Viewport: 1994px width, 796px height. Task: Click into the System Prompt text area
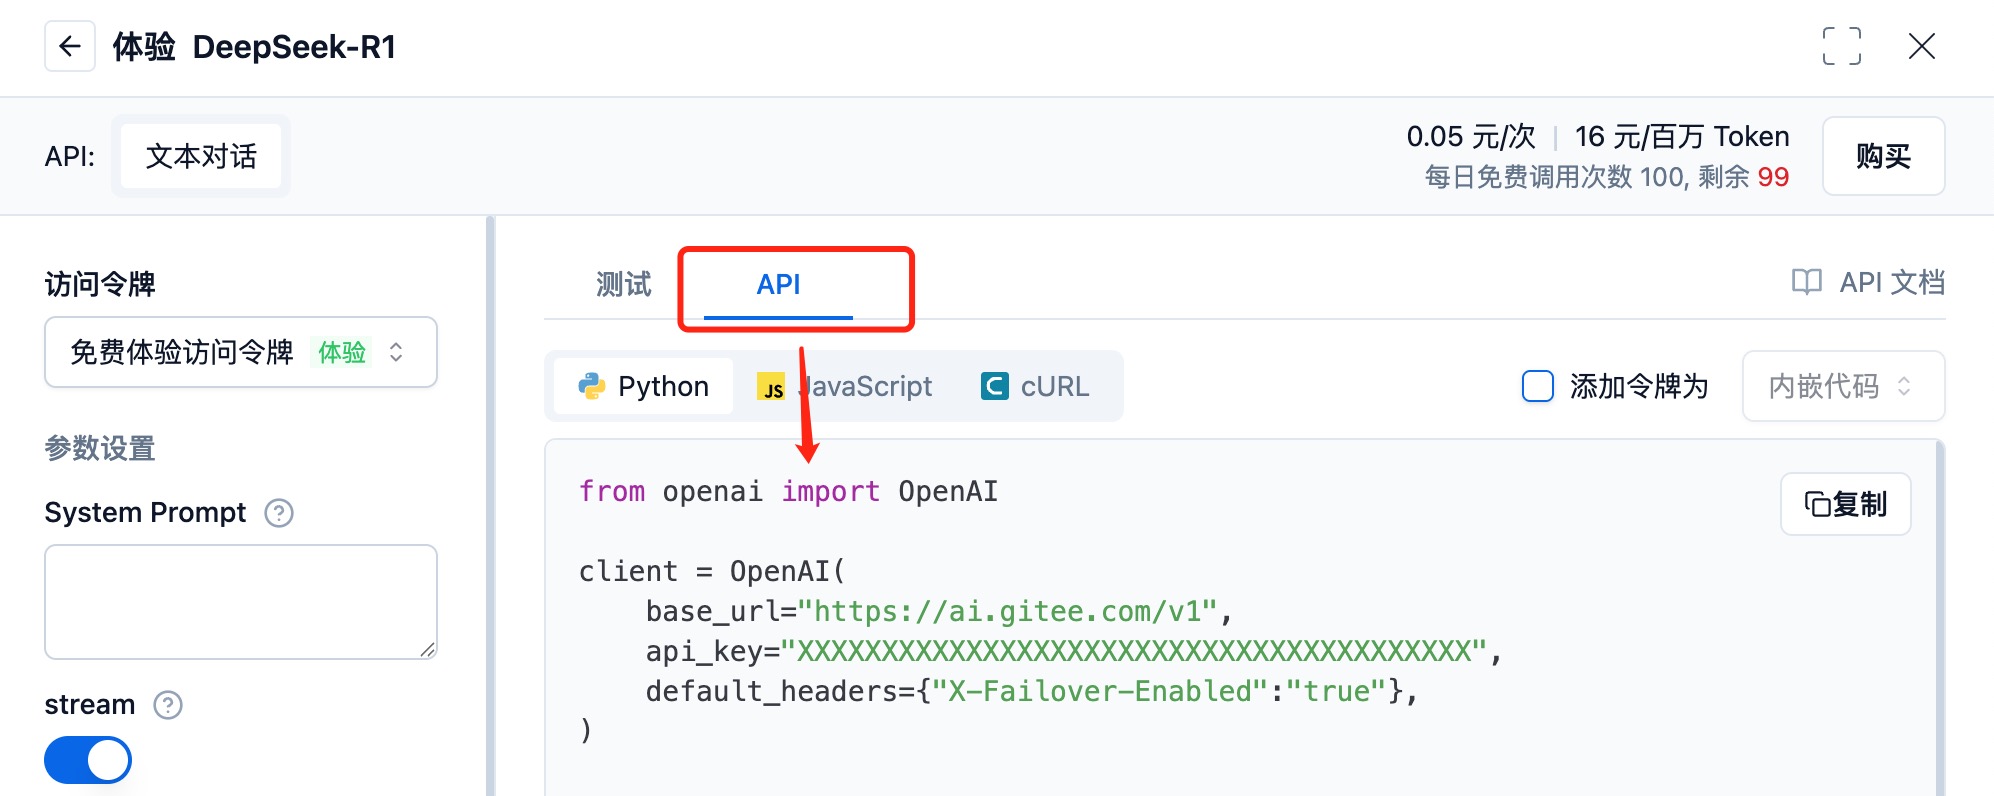tap(241, 602)
